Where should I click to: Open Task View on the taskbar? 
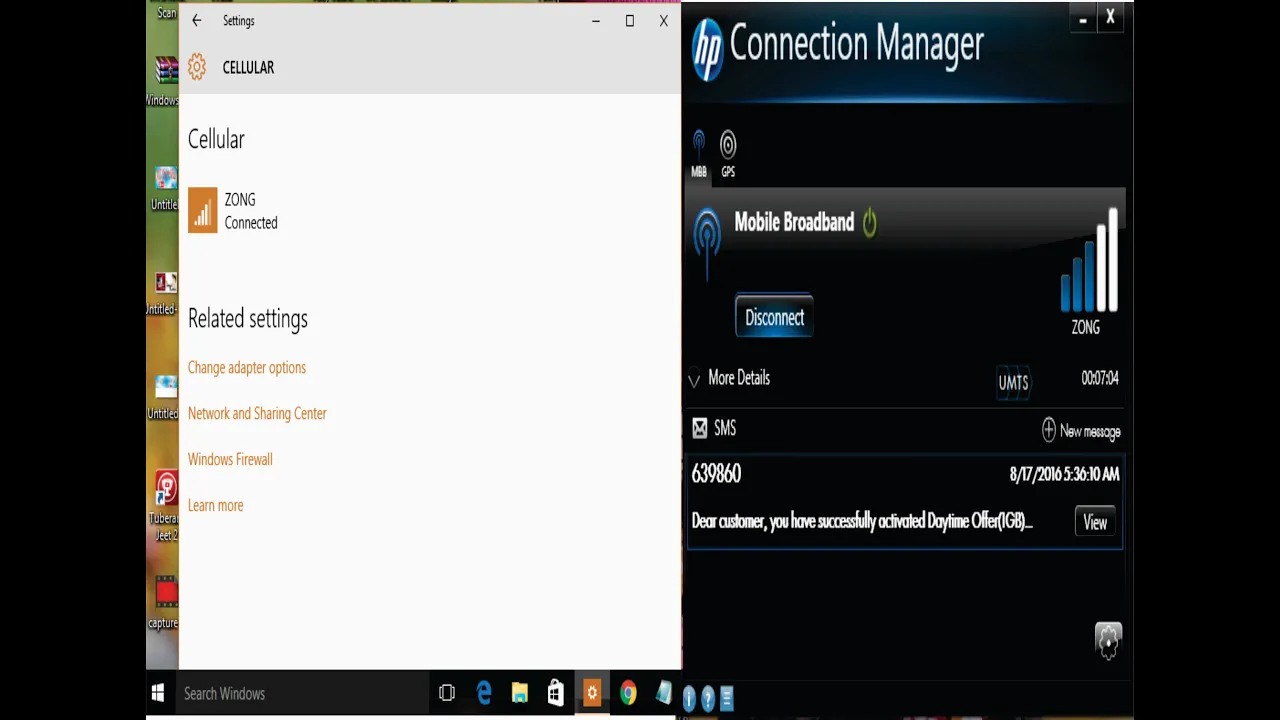pyautogui.click(x=447, y=693)
